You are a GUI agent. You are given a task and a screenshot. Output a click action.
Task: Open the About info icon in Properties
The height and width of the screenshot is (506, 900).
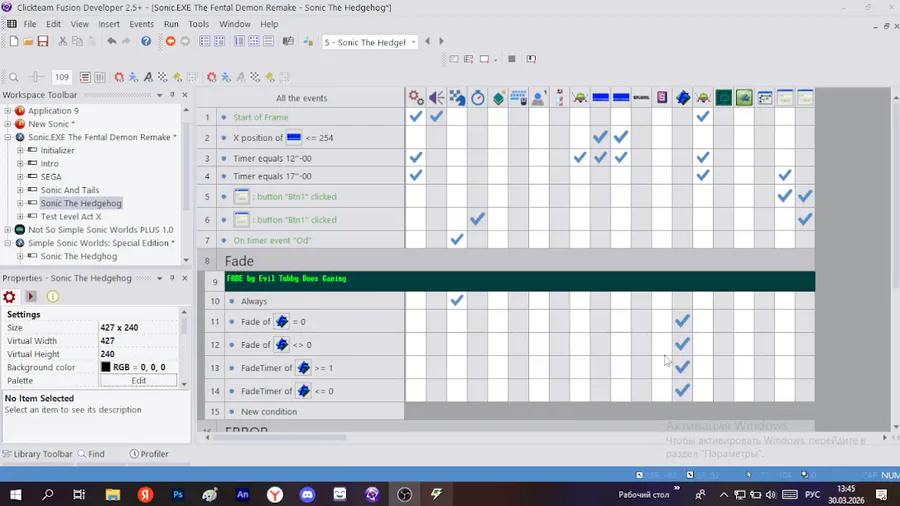tap(53, 297)
